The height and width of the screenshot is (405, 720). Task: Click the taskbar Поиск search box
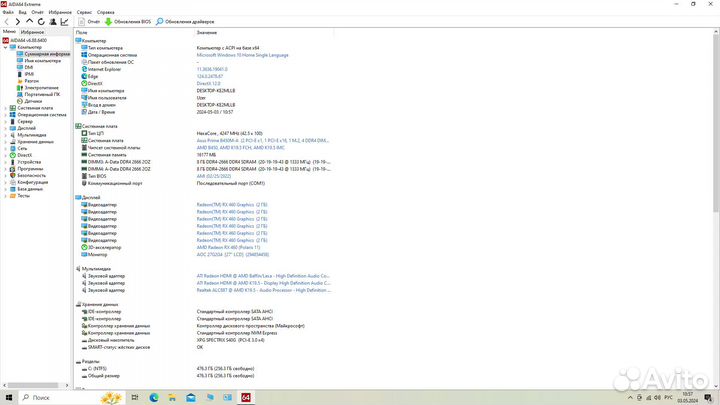(x=71, y=397)
